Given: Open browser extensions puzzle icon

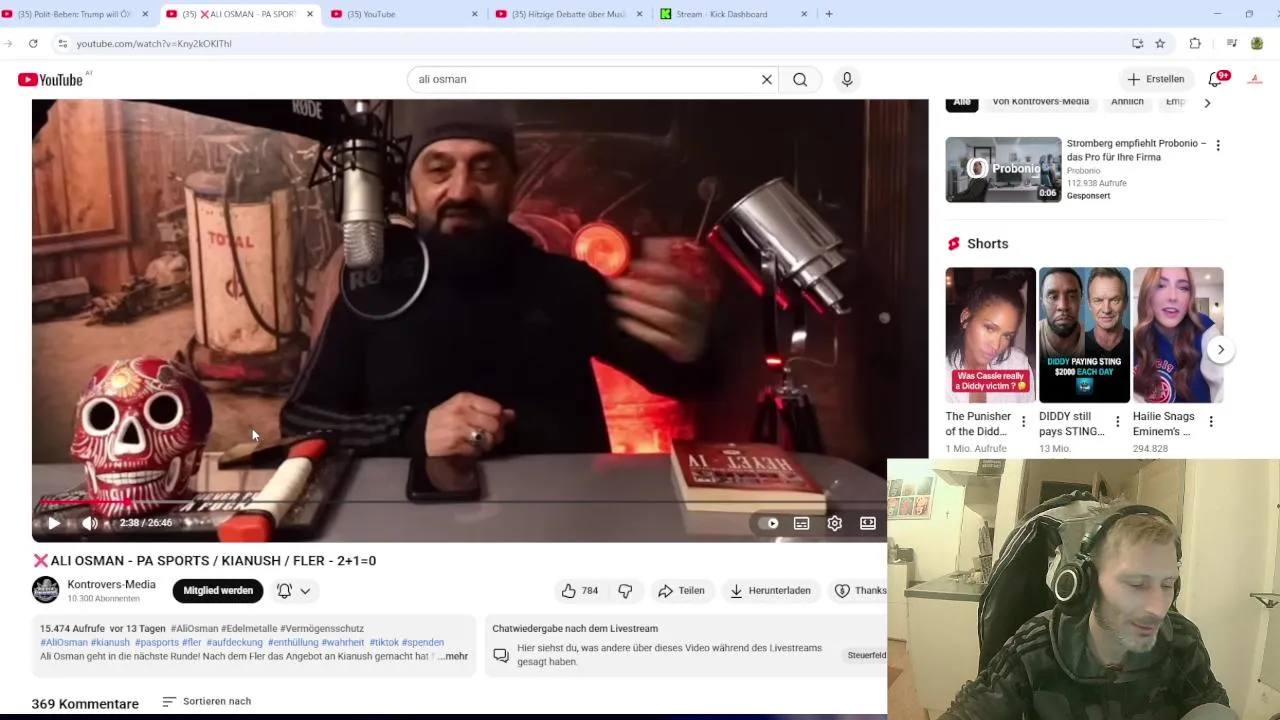Looking at the screenshot, I should pos(1195,43).
